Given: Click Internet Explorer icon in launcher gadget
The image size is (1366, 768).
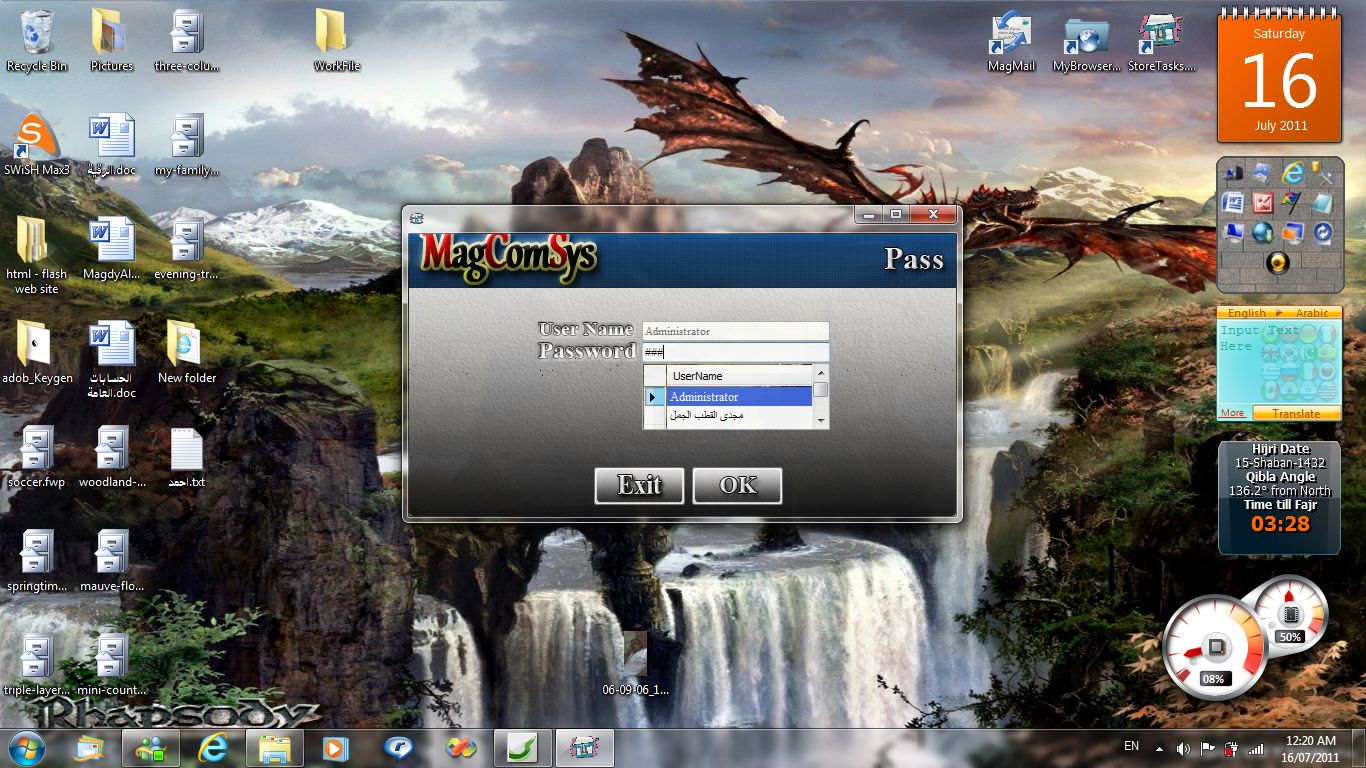Looking at the screenshot, I should (x=1292, y=173).
